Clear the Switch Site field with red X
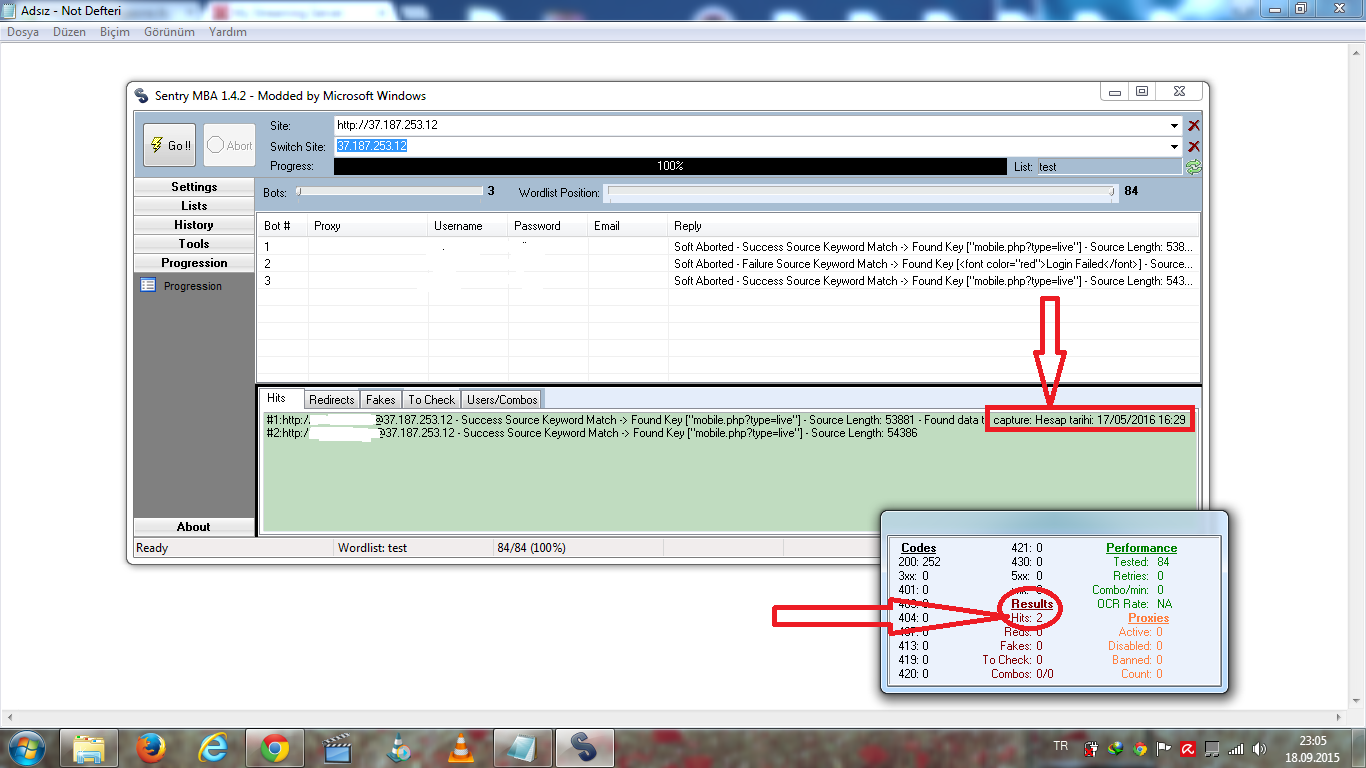This screenshot has width=1366, height=768. [x=1193, y=146]
